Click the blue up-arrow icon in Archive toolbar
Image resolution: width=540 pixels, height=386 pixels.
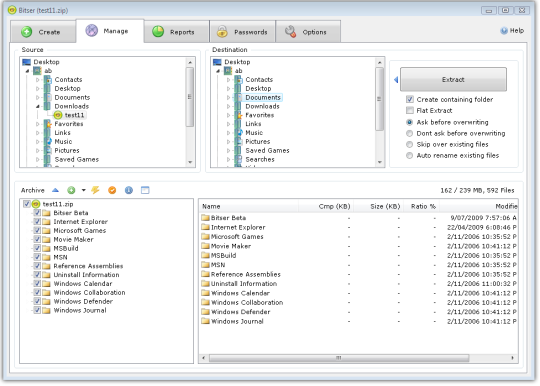(55, 190)
